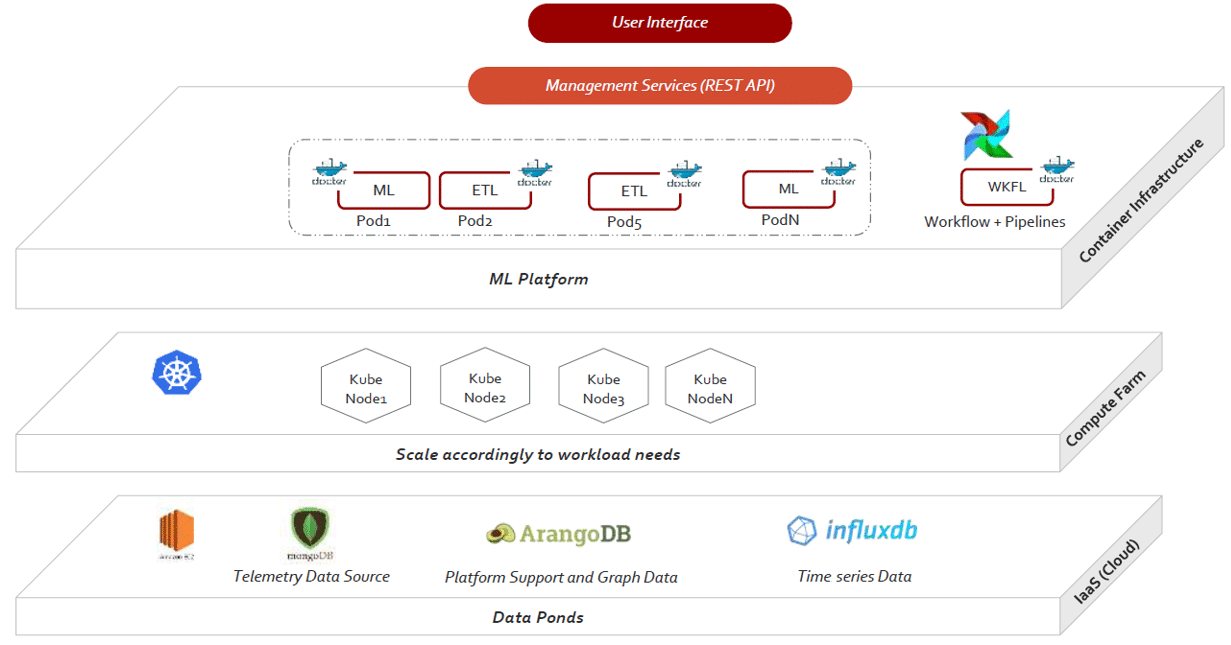The image size is (1231, 645).
Task: Click the mongoDB leaf shield icon
Action: pyautogui.click(x=308, y=528)
